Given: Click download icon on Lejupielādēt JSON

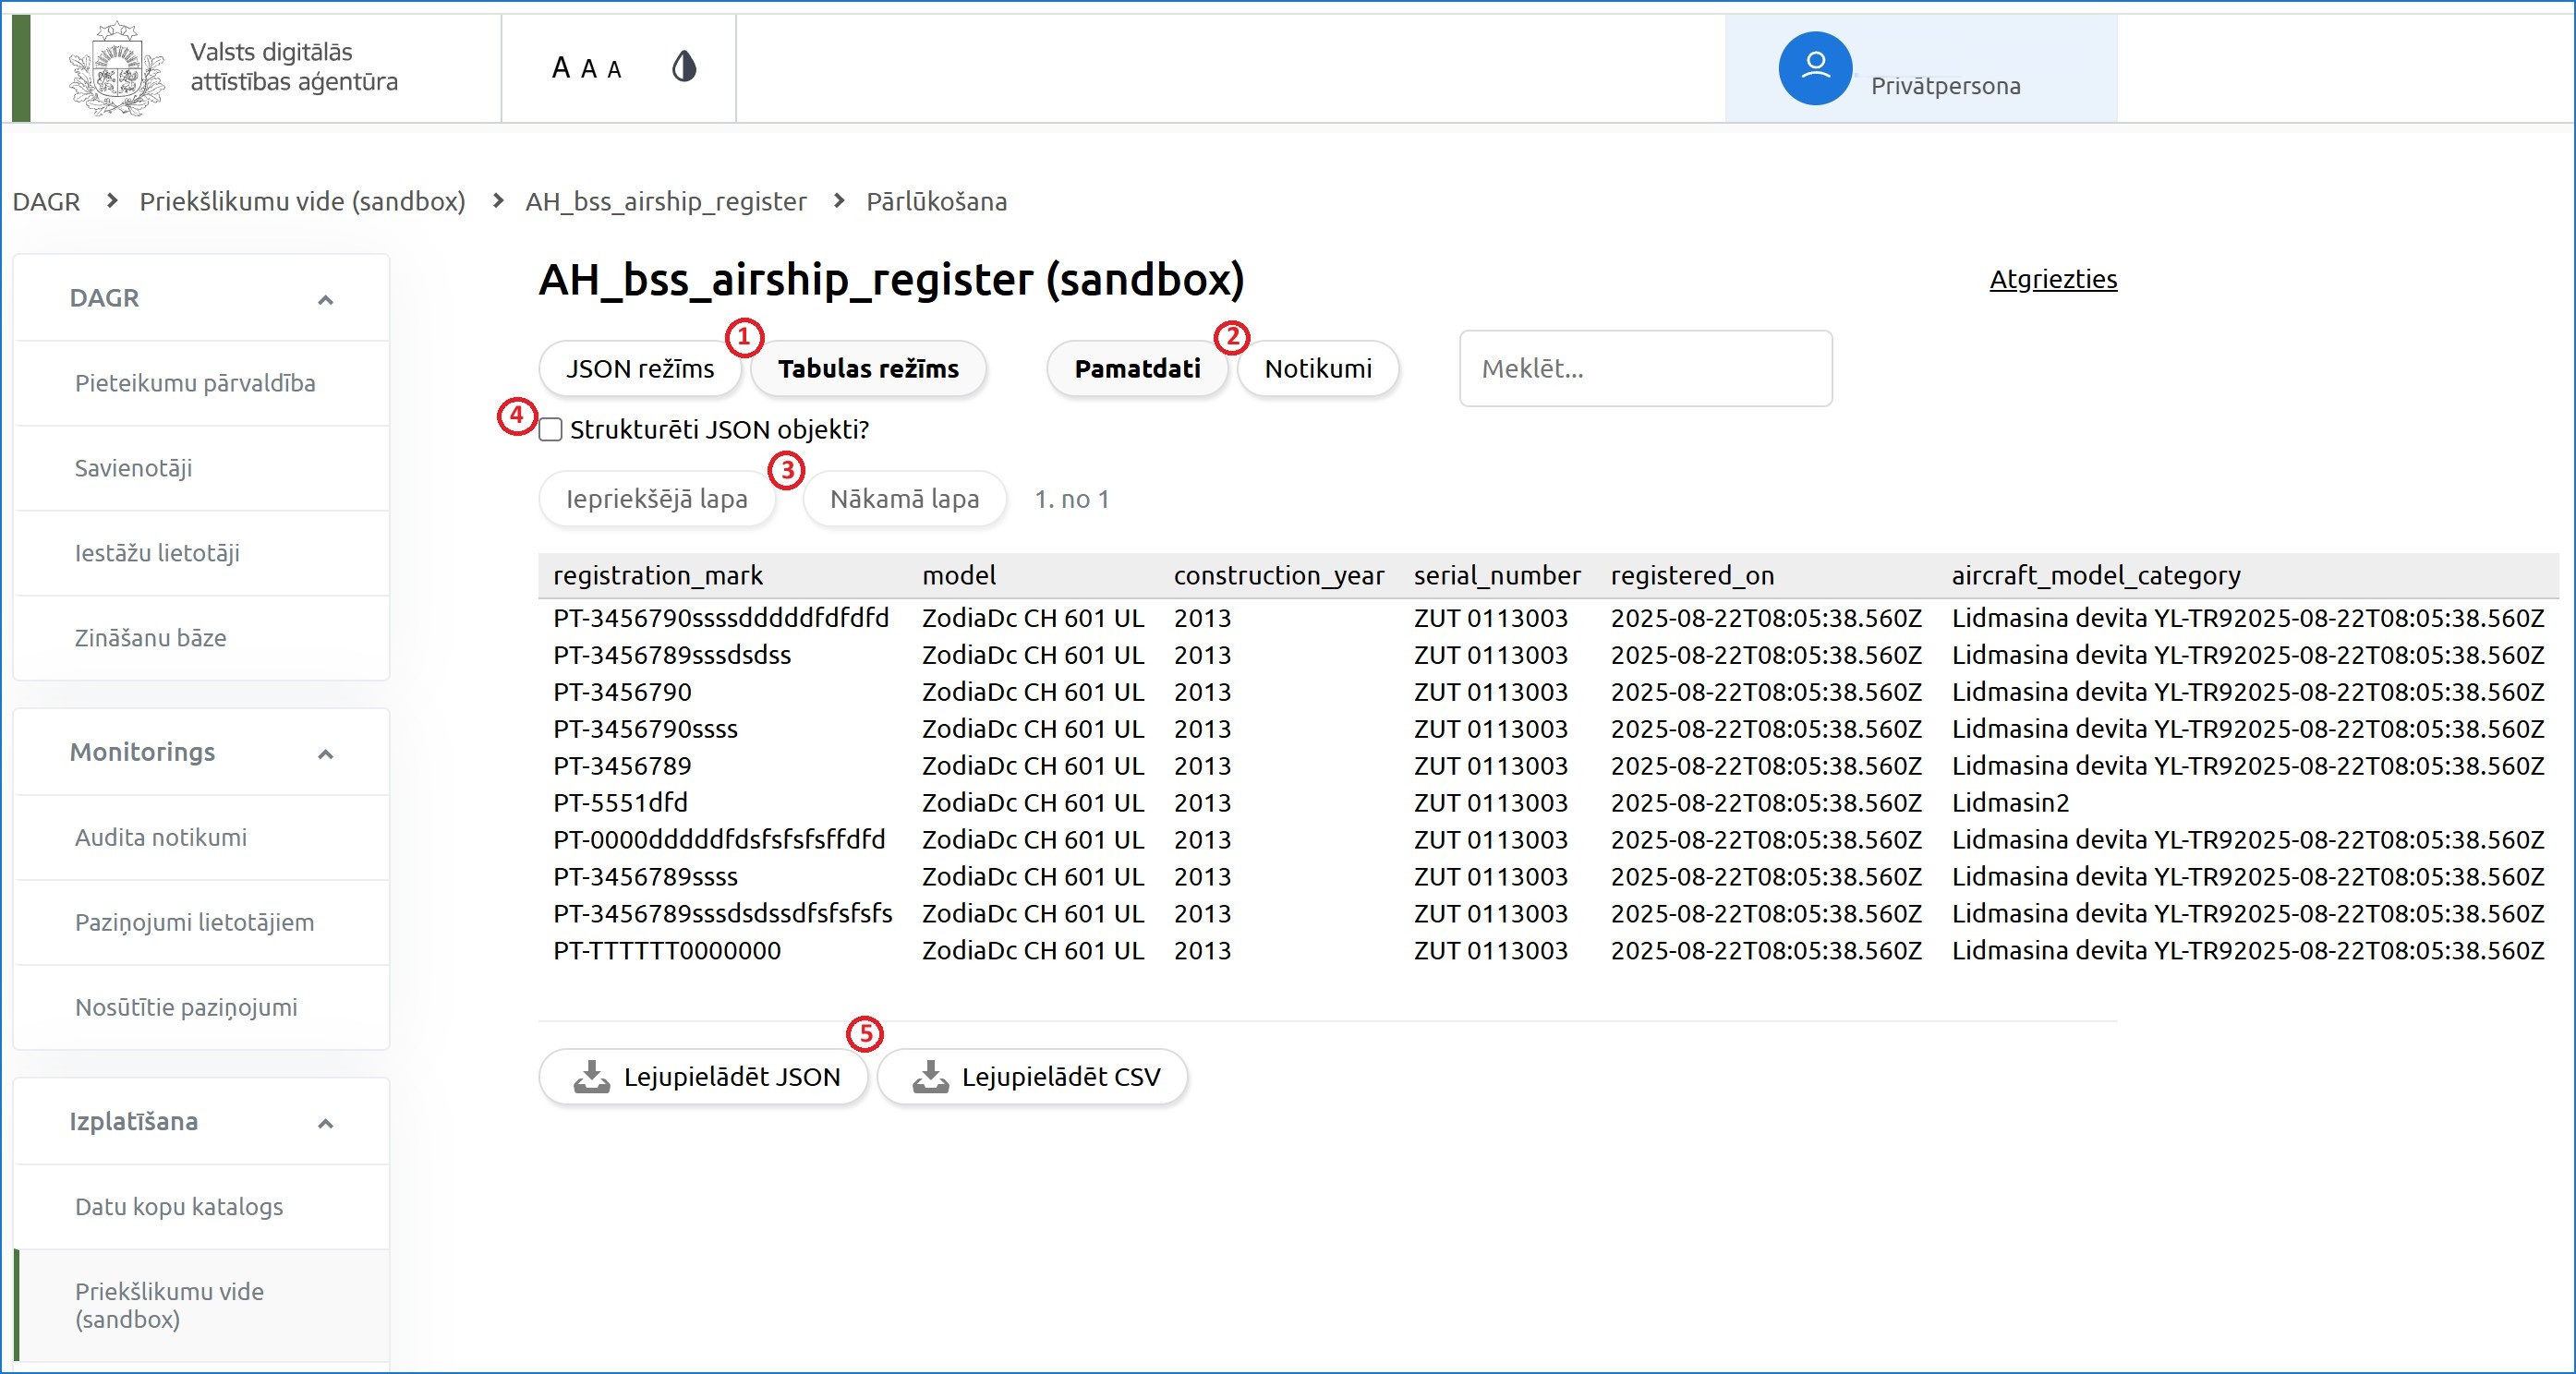Looking at the screenshot, I should tap(592, 1077).
